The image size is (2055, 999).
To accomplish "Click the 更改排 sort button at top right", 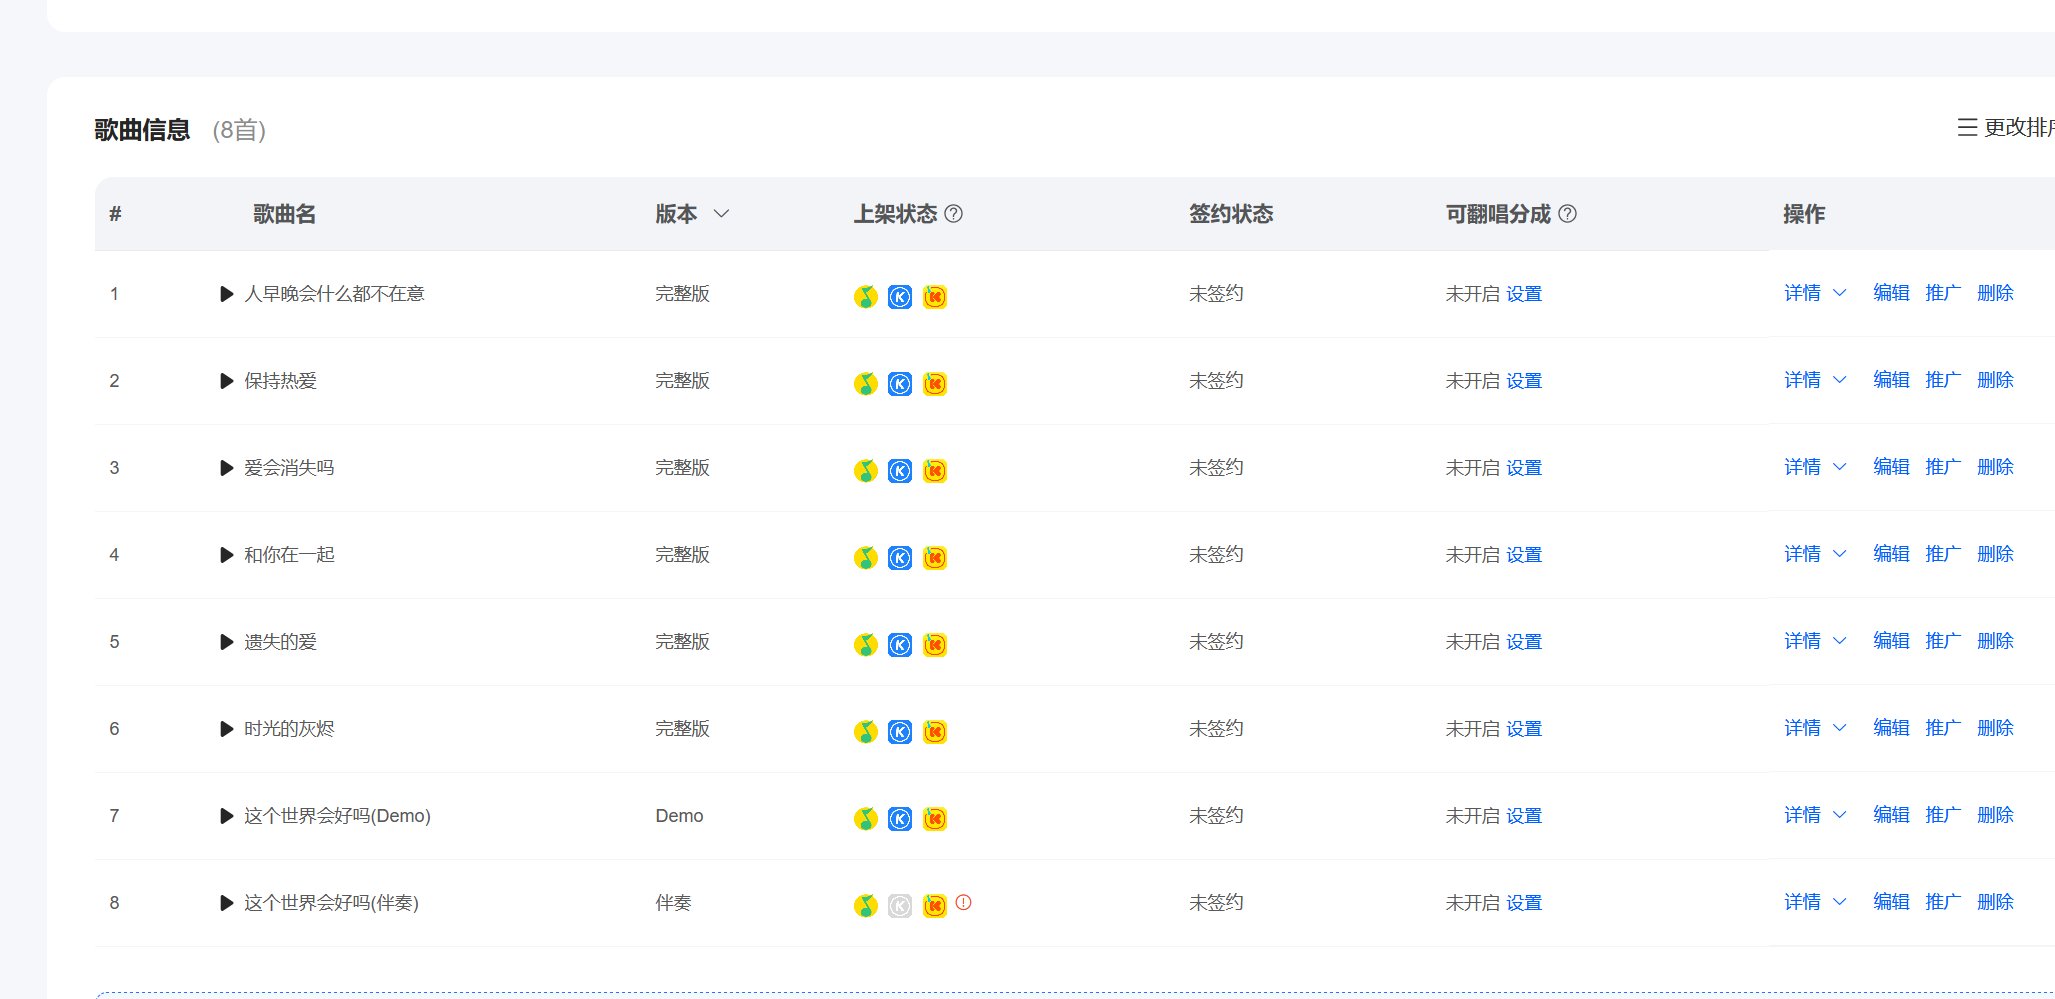I will click(2004, 128).
